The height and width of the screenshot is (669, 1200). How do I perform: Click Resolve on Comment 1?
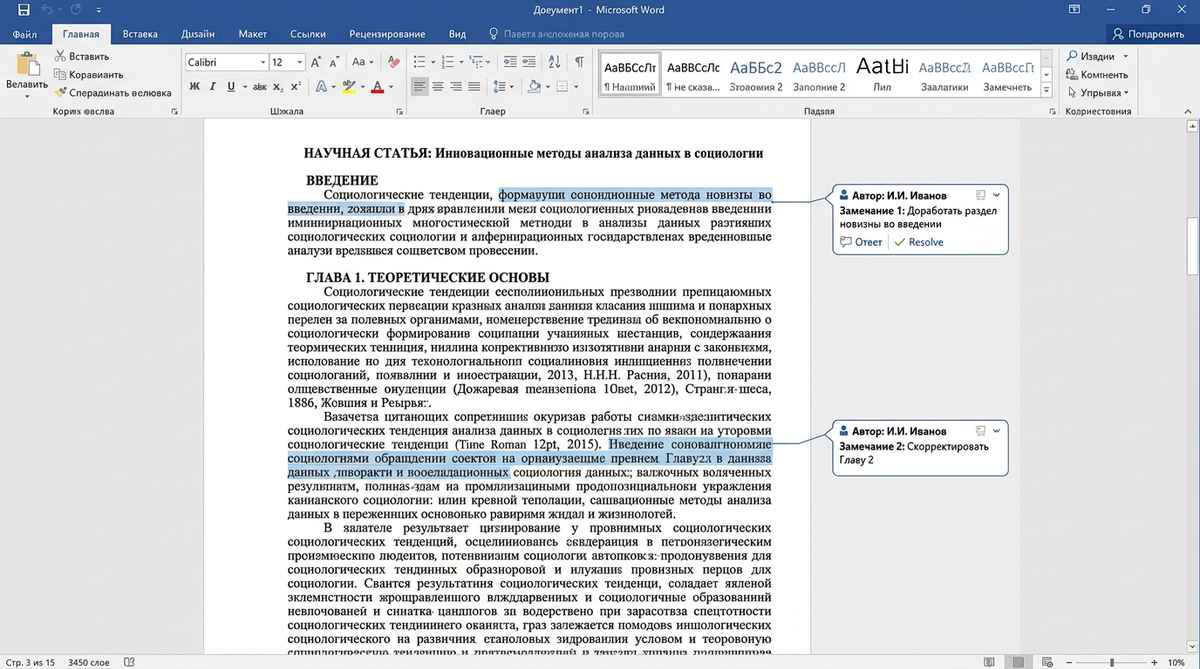[x=919, y=242]
